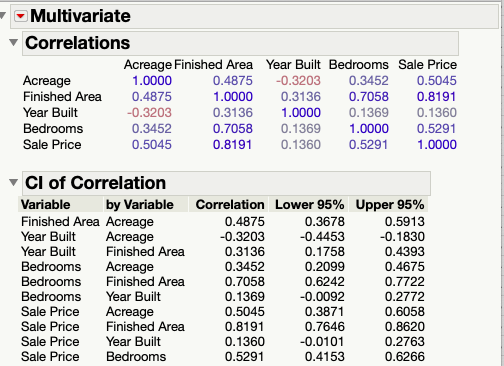Click the Bedrooms column header in Correlations matrix
Image resolution: width=504 pixels, height=366 pixels.
(x=359, y=65)
